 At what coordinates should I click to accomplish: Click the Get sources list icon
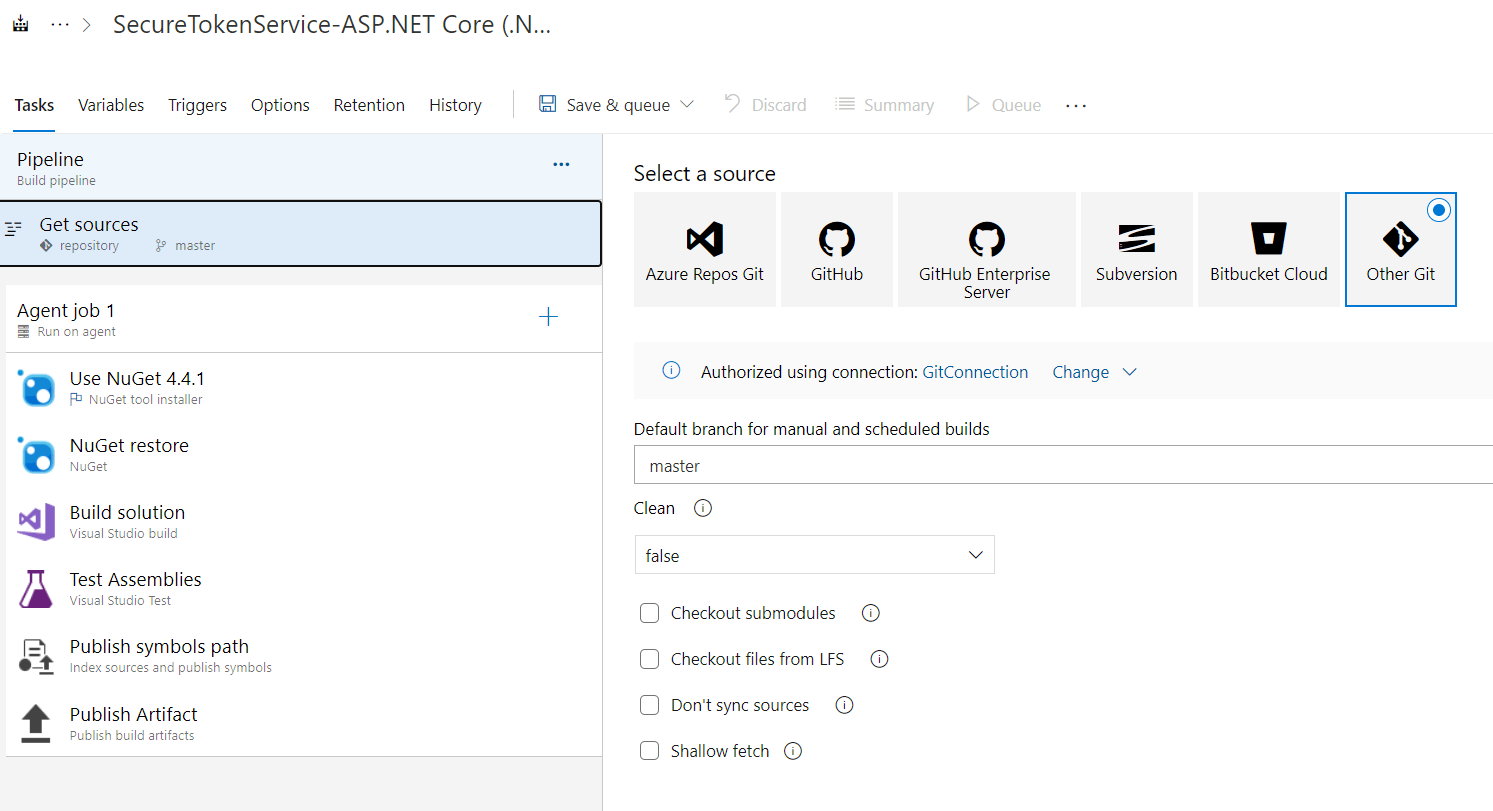(13, 229)
